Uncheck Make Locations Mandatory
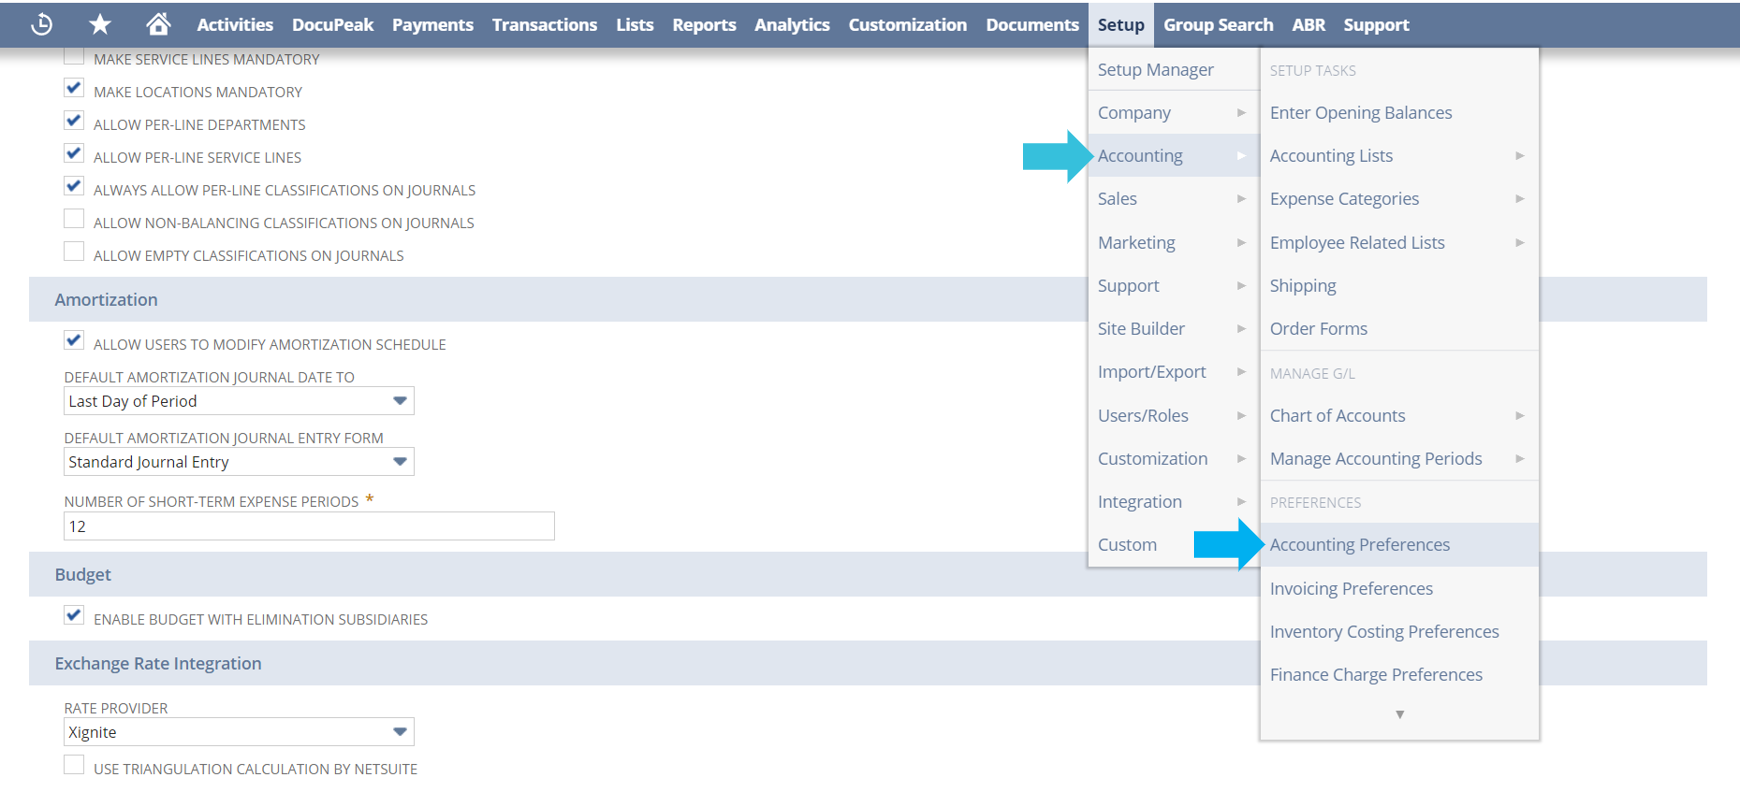1740x792 pixels. coord(74,89)
